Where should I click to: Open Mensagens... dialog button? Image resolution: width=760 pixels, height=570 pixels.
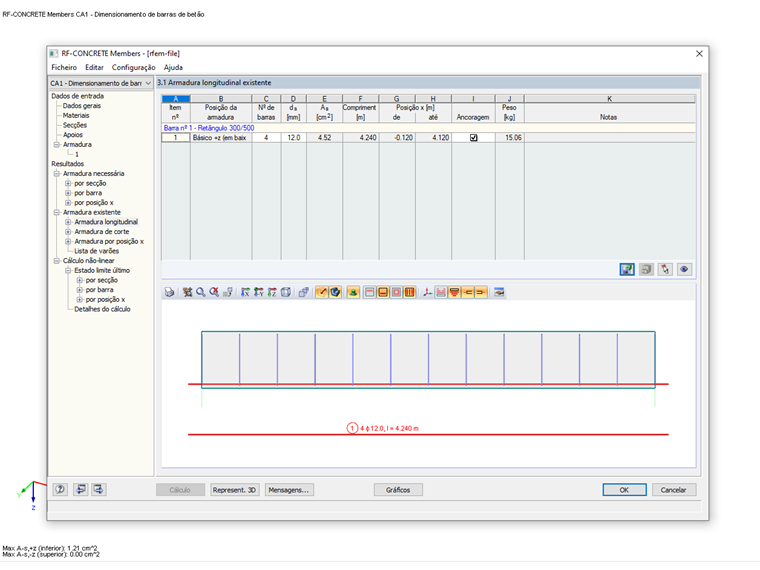pos(289,490)
